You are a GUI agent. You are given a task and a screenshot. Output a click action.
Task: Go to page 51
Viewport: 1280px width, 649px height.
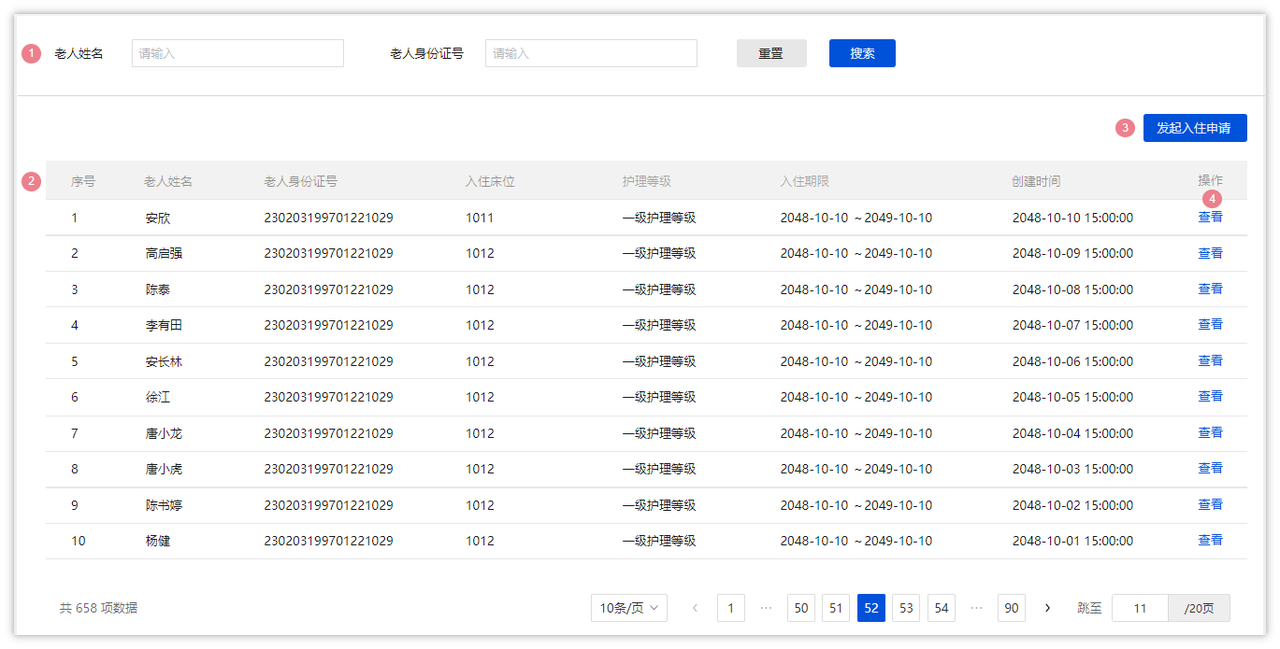[x=836, y=608]
